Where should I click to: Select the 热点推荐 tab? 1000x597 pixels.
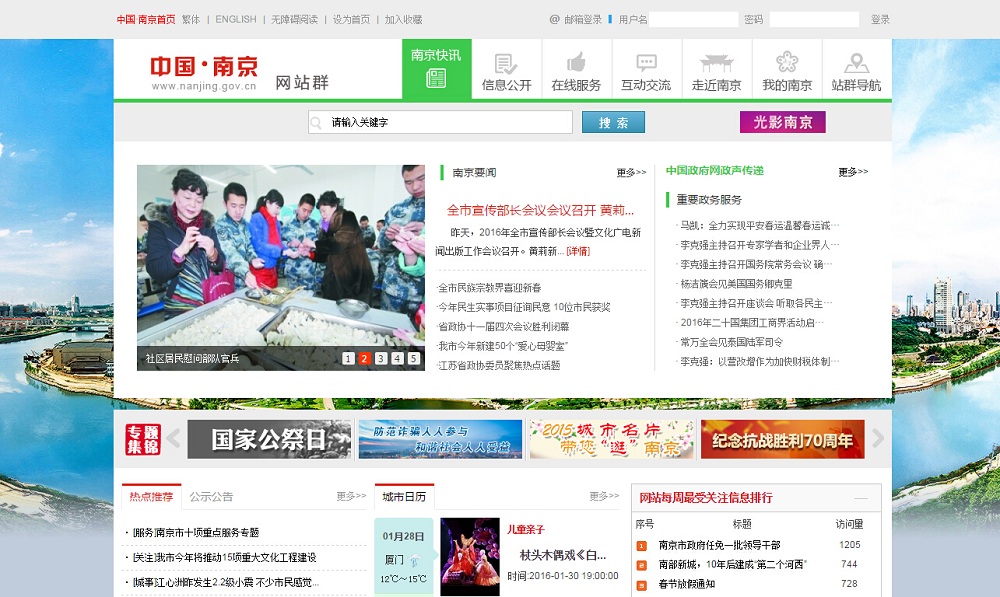(x=151, y=496)
